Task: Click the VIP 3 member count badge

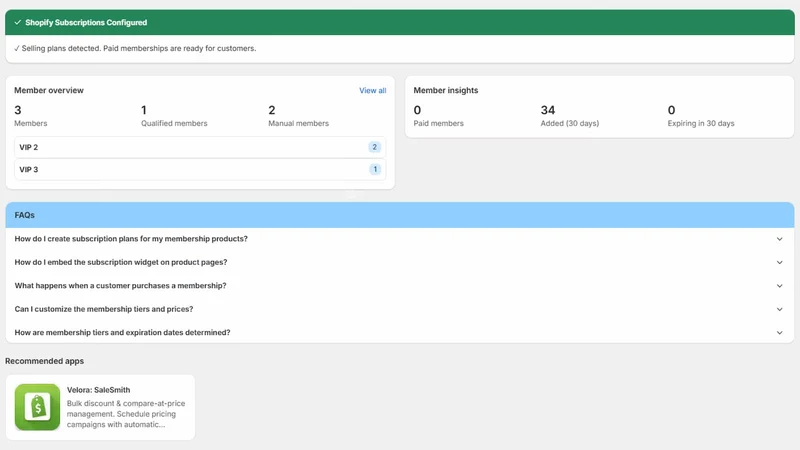Action: tap(375, 169)
